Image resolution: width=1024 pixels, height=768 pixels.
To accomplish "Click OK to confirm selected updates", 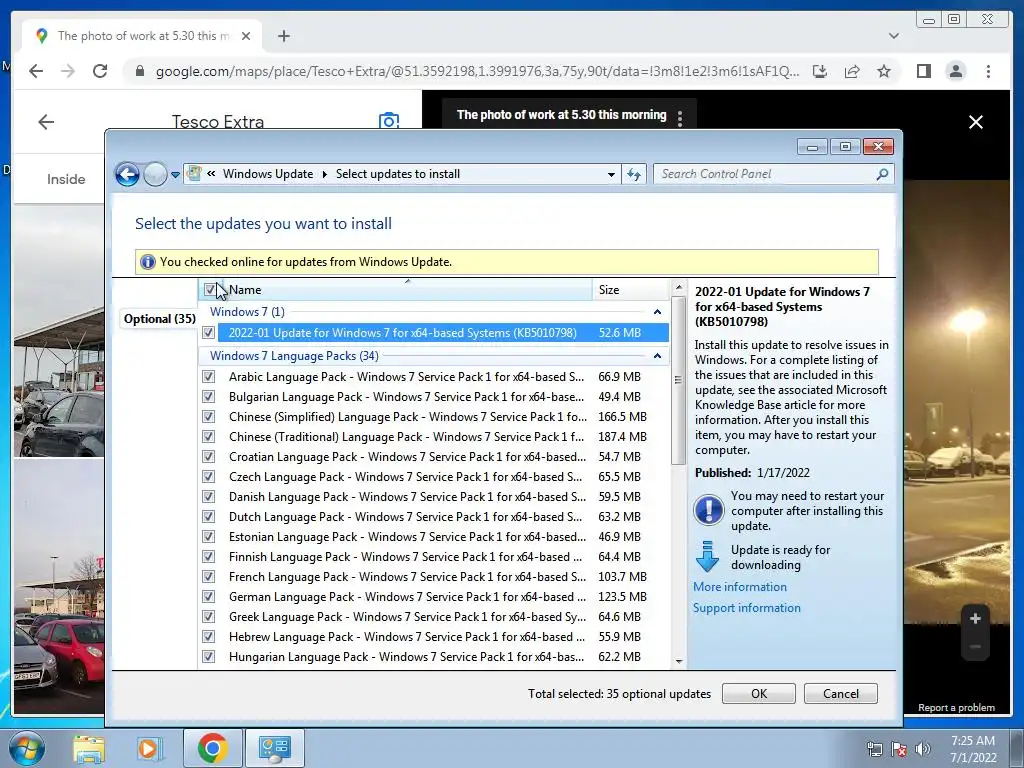I will point(759,694).
